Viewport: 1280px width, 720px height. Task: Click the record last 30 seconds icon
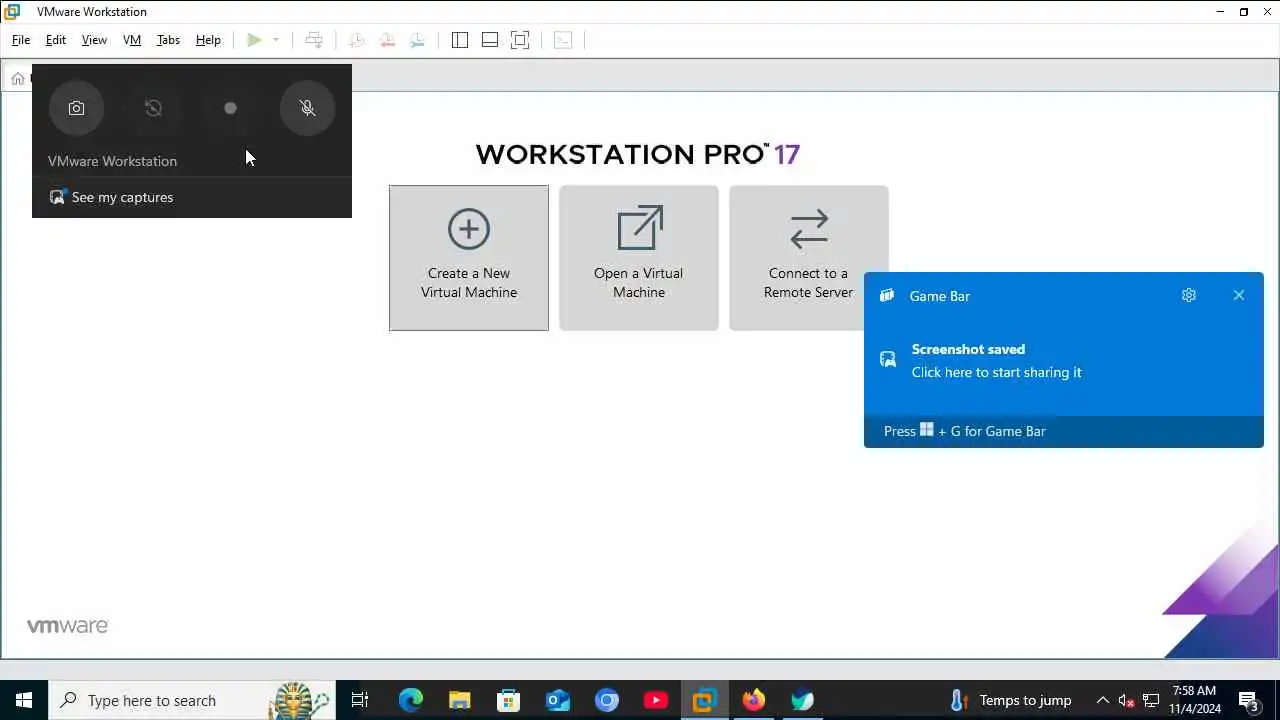(x=153, y=108)
